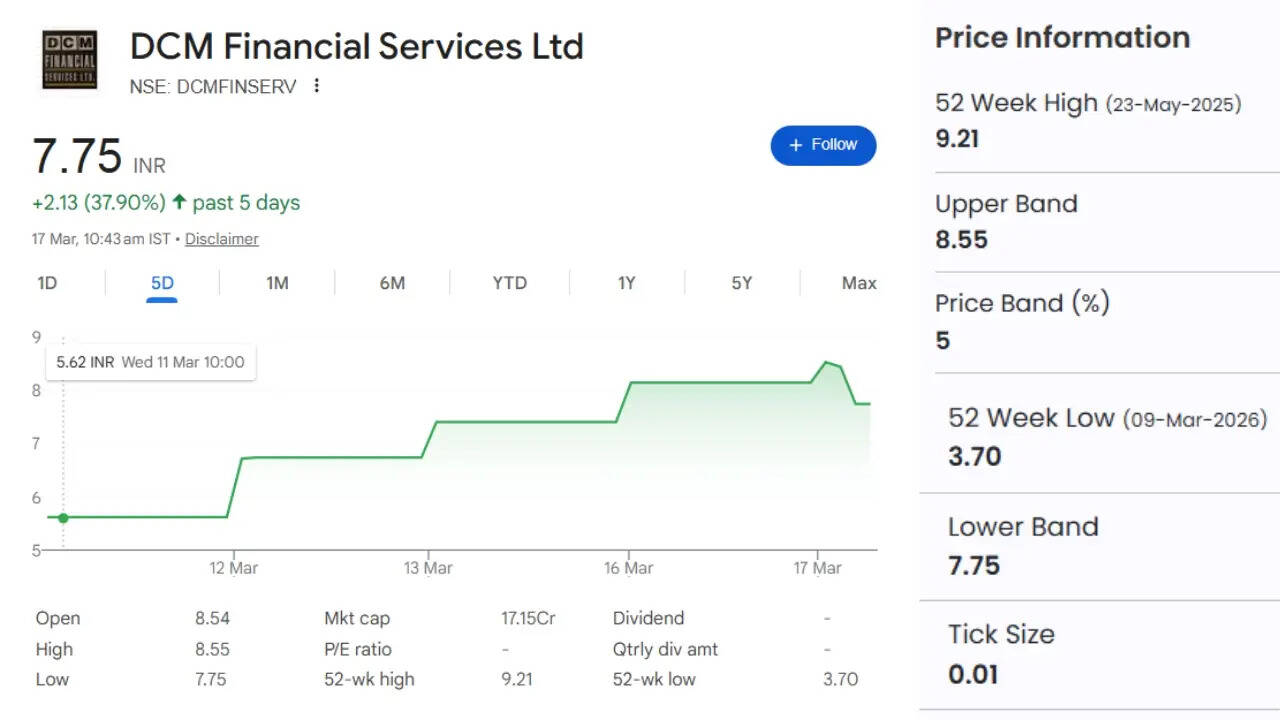Select the 5D chart range tab
Viewport: 1280px width, 720px height.
(x=162, y=283)
